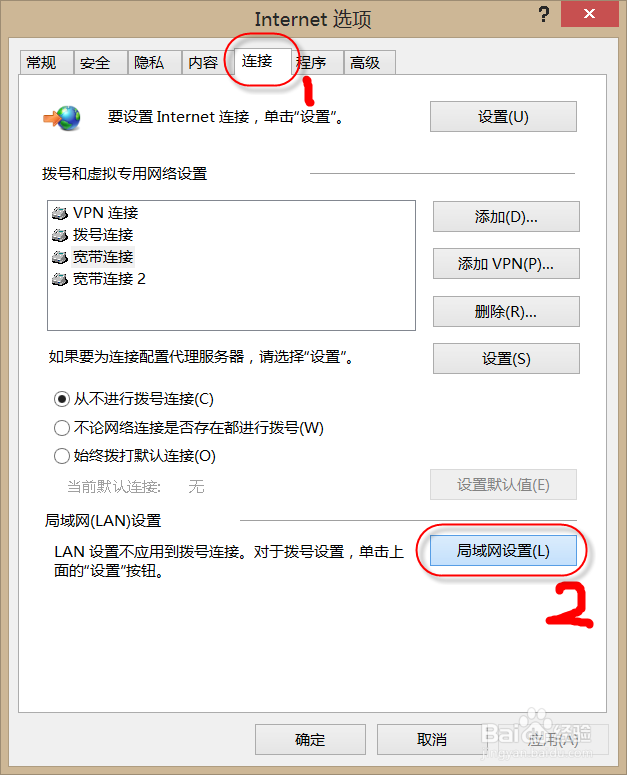Click the 取消 button

[432, 739]
